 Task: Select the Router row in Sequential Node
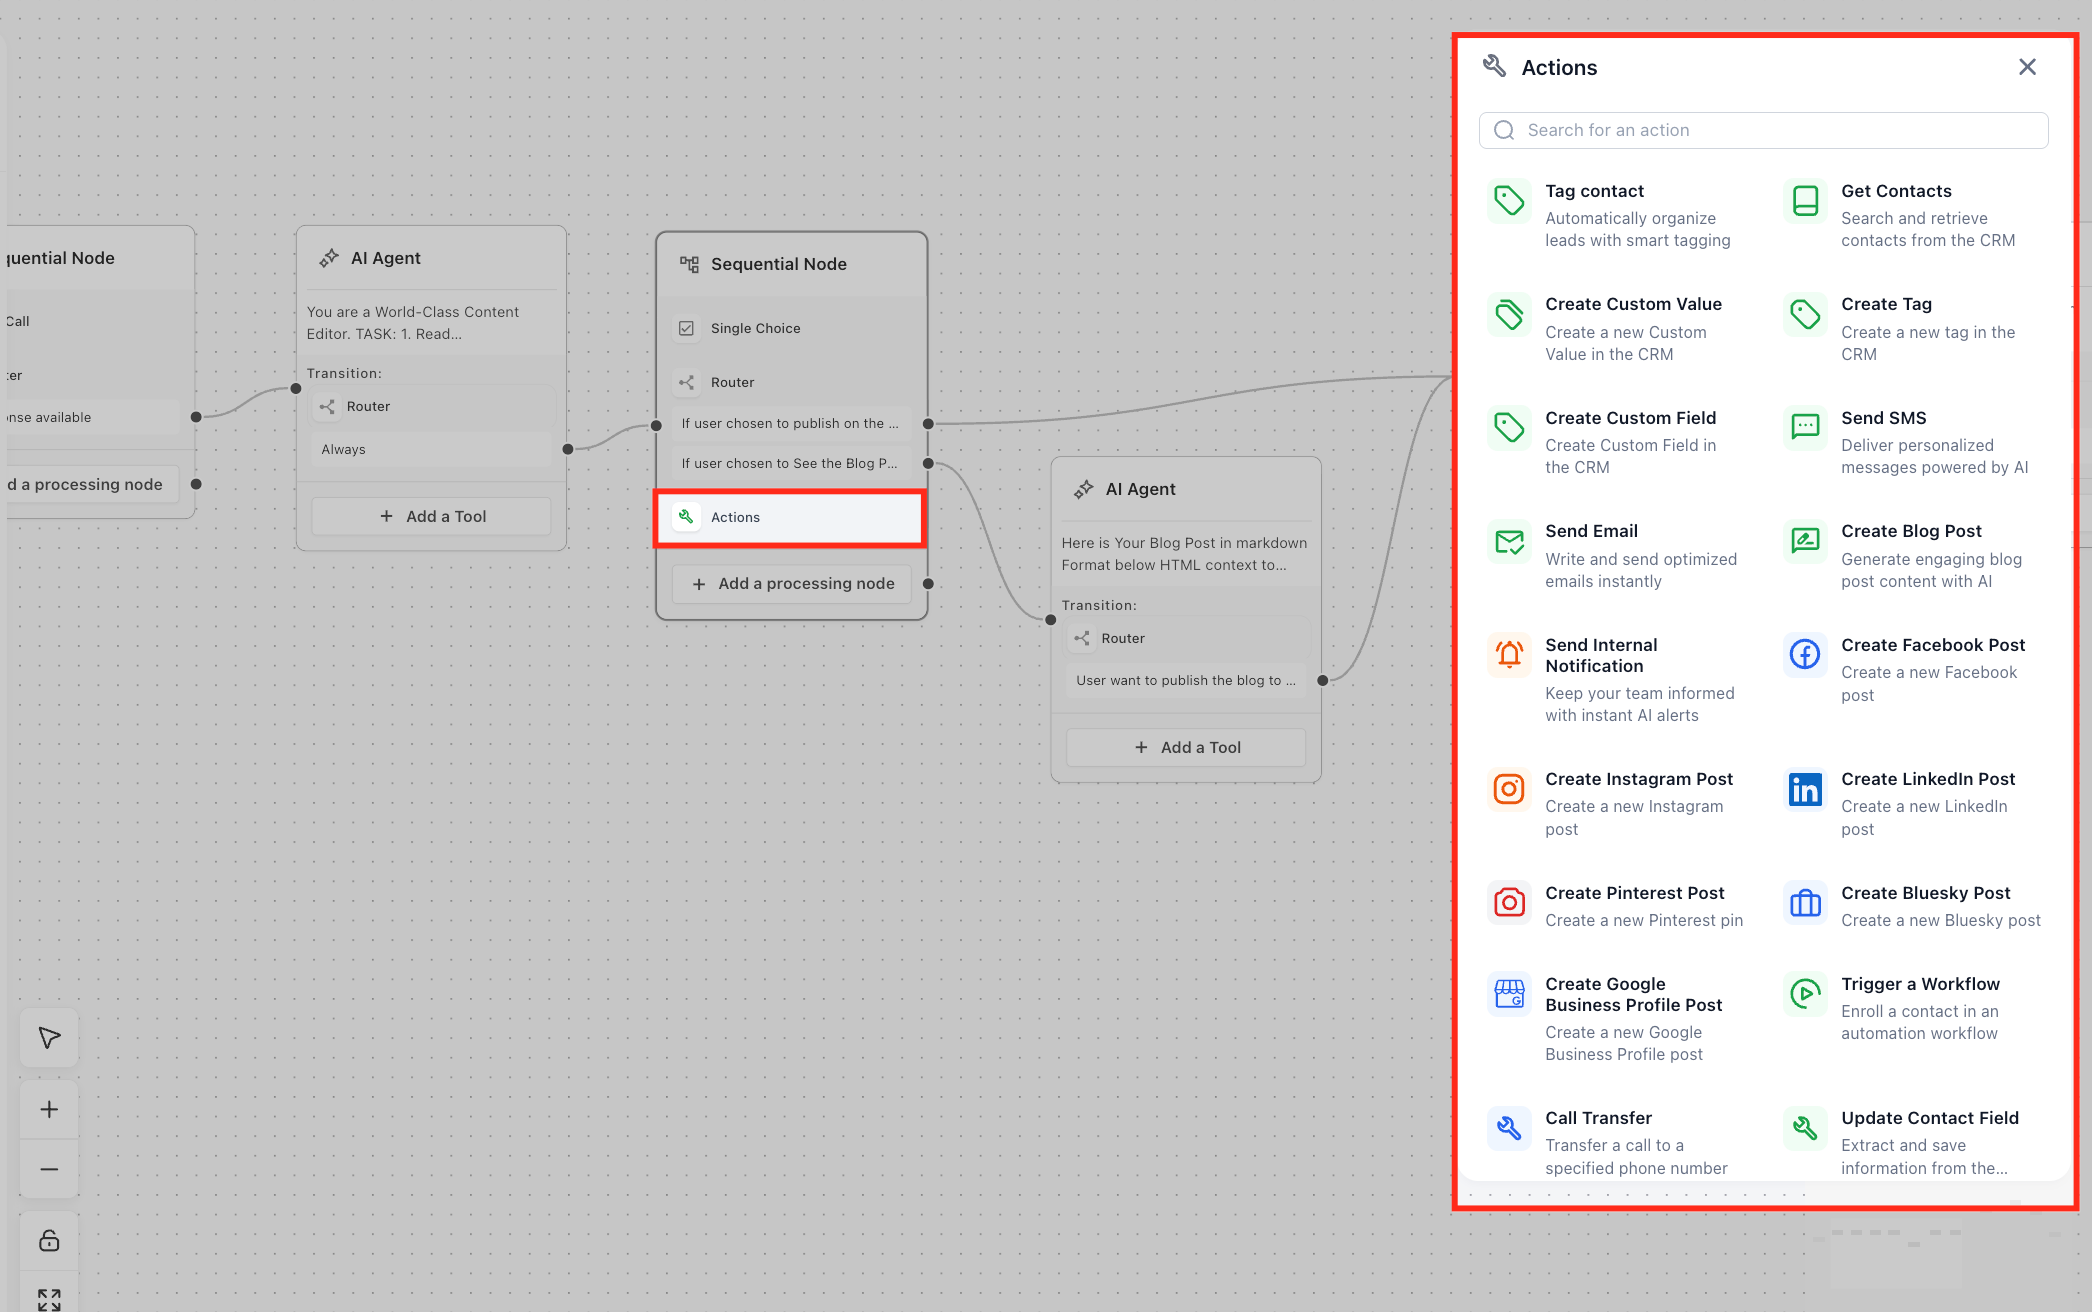(790, 382)
